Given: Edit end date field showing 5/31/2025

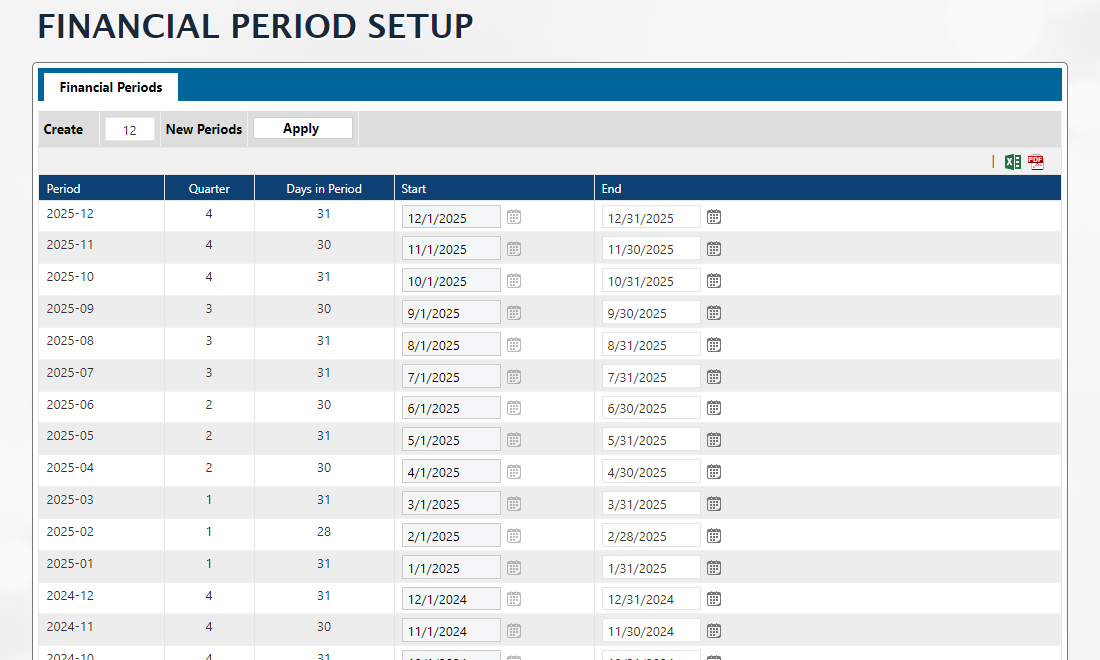Looking at the screenshot, I should point(651,440).
